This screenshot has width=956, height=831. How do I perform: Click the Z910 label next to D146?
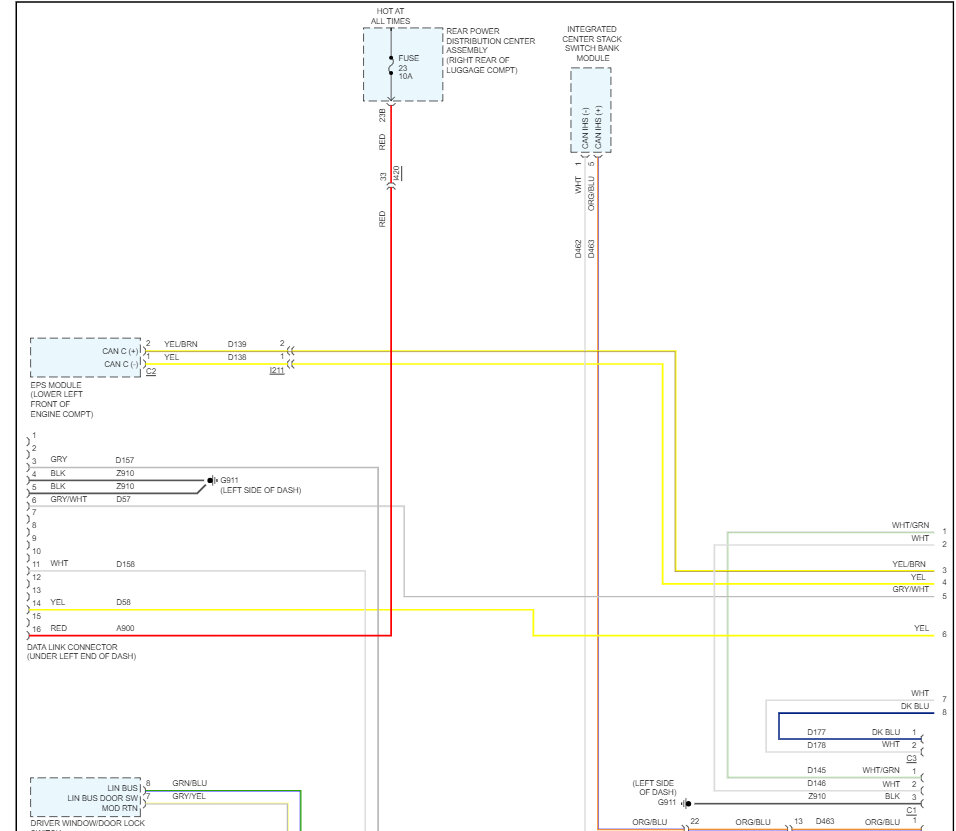pos(816,796)
